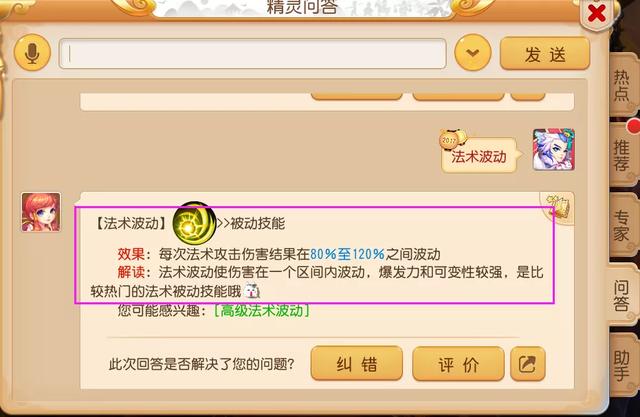Click the emoji at the end of the answer

(252, 291)
